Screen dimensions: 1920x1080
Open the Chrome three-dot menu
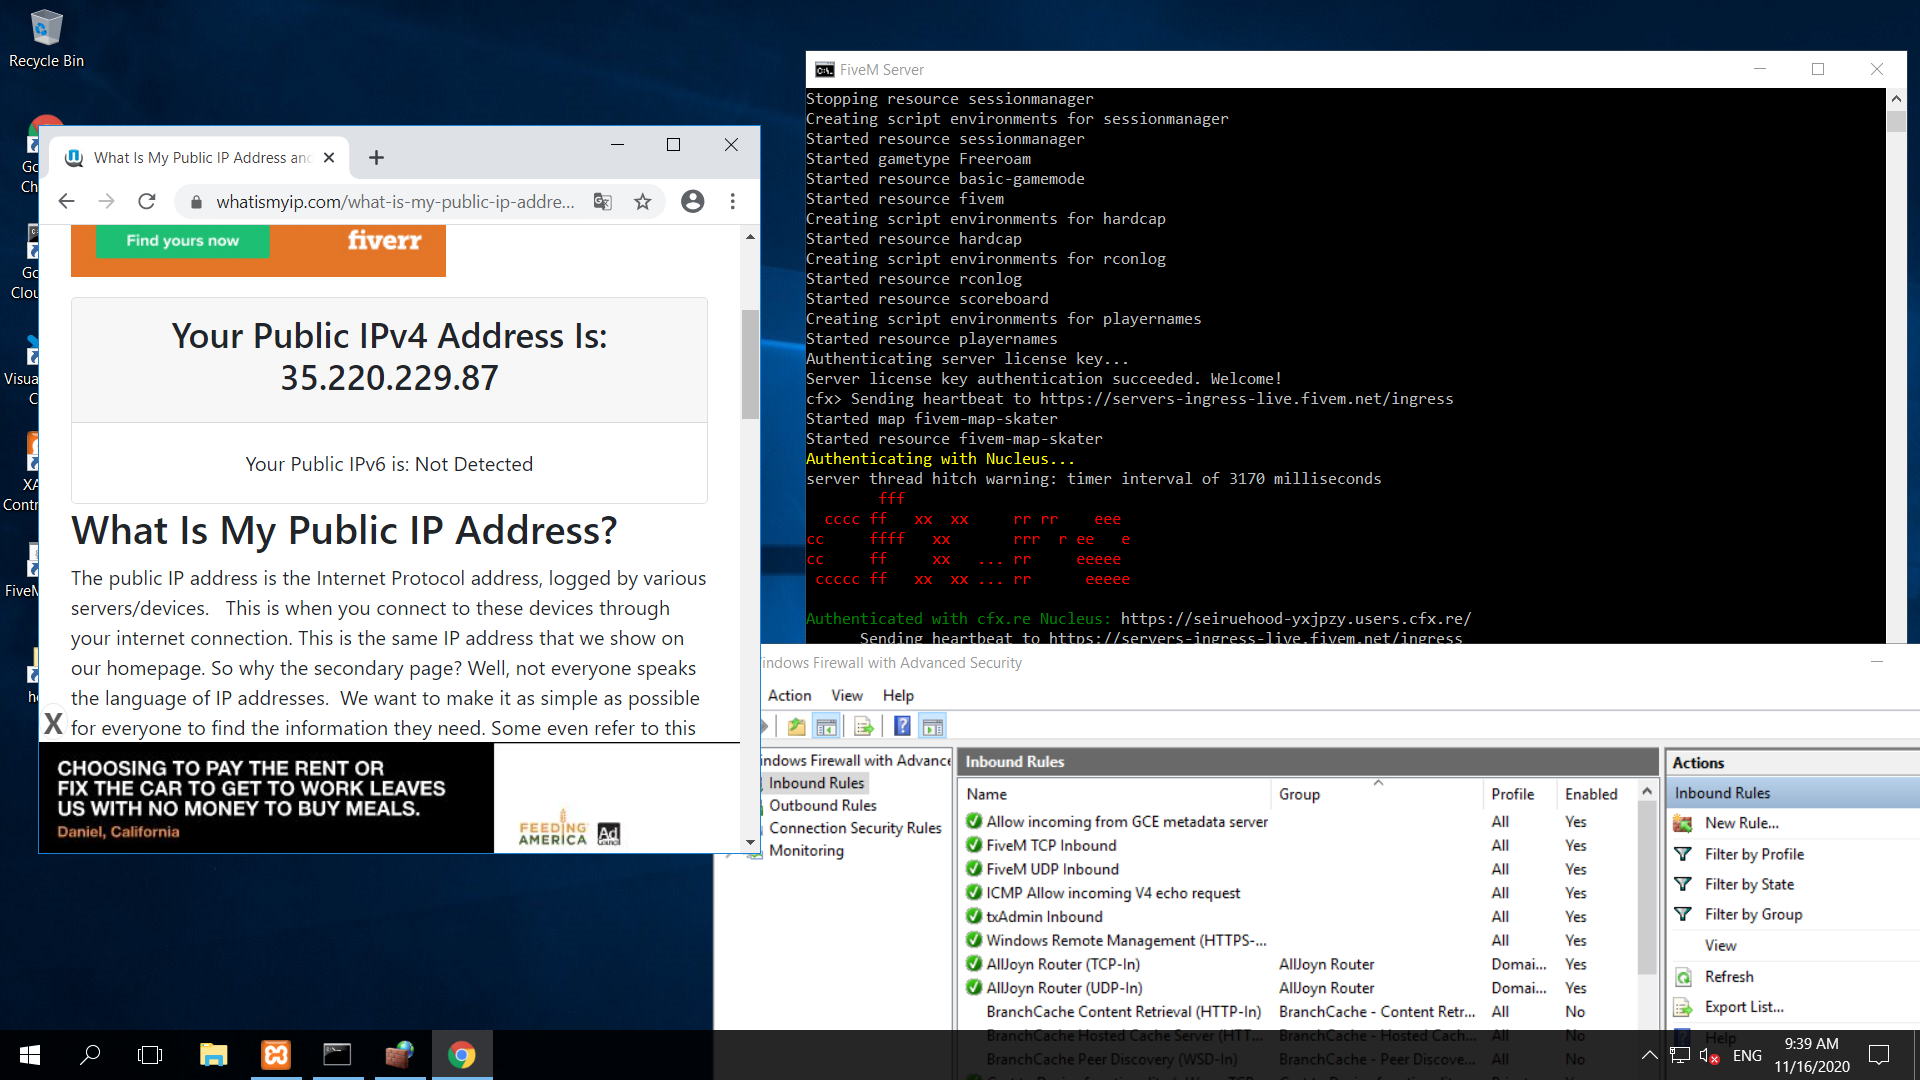coord(733,201)
